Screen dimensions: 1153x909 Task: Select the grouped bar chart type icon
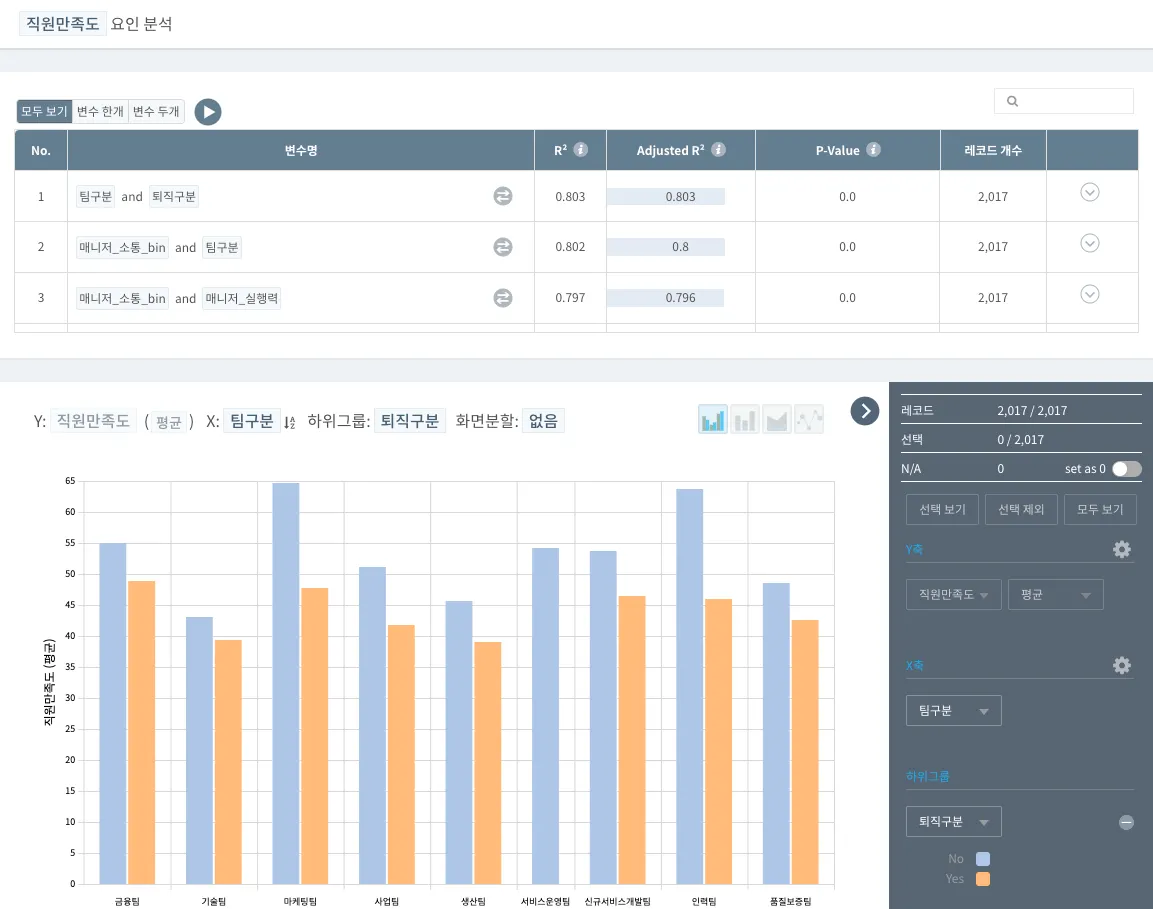tap(713, 420)
